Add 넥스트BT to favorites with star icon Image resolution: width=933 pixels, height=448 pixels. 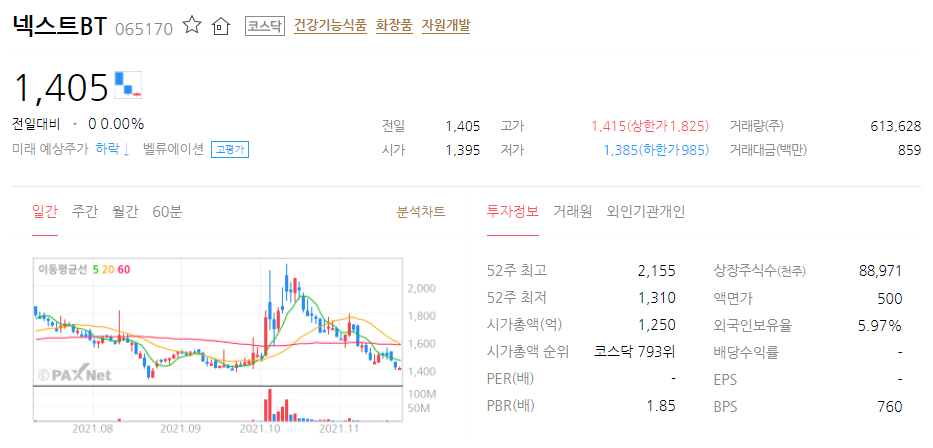point(192,26)
